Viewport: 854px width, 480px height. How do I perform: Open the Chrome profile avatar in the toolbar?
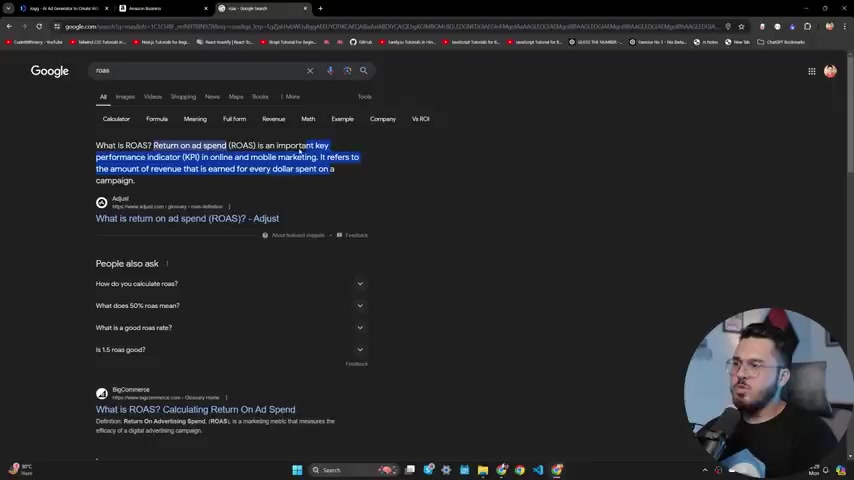coord(829,27)
